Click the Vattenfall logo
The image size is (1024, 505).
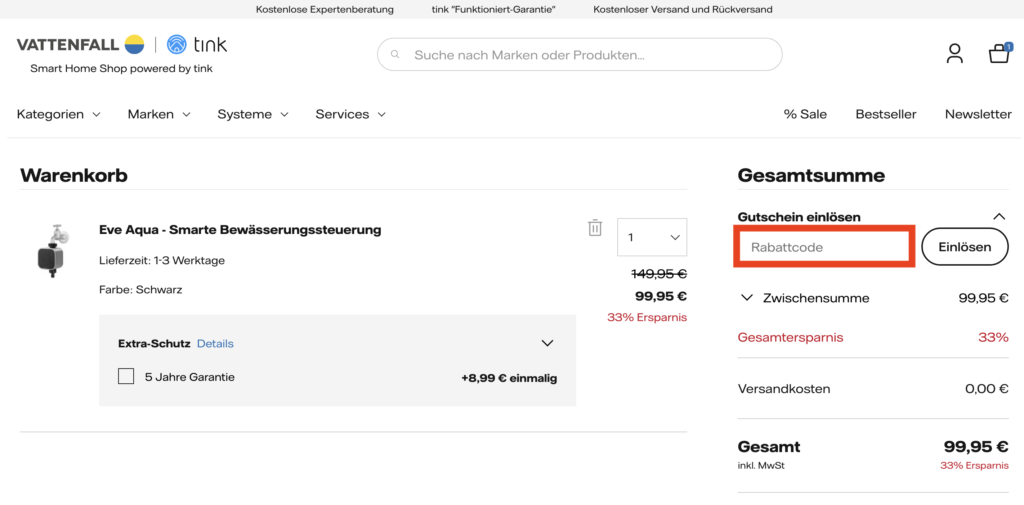80,44
